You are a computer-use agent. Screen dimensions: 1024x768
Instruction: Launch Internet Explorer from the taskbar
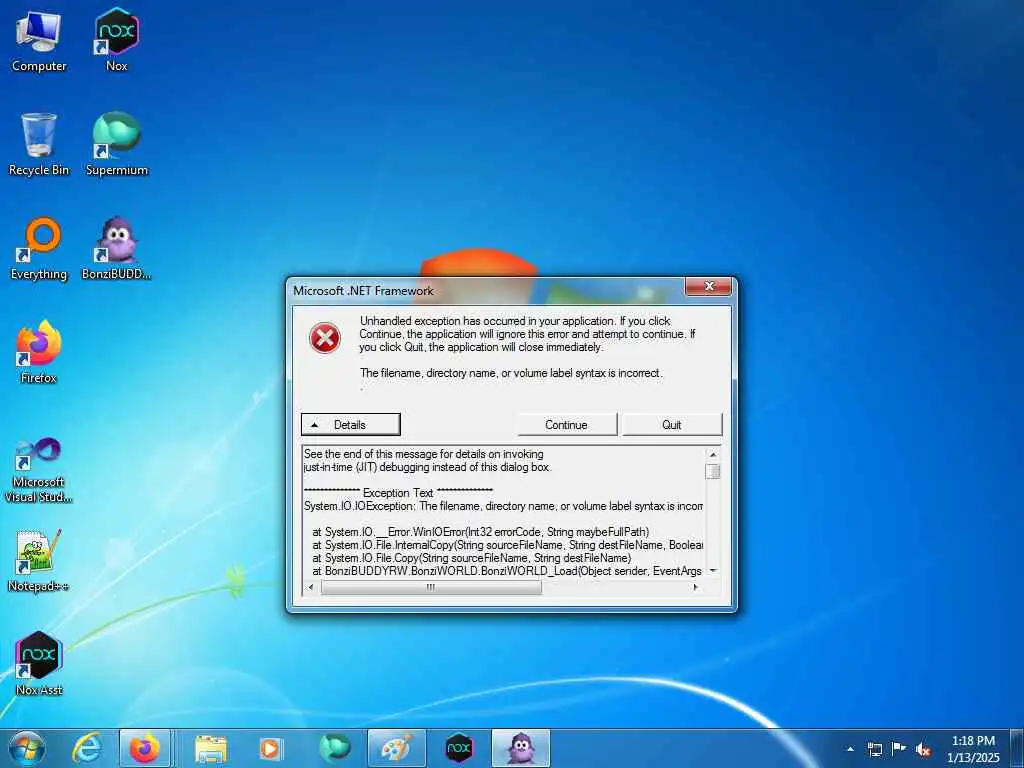[87, 748]
